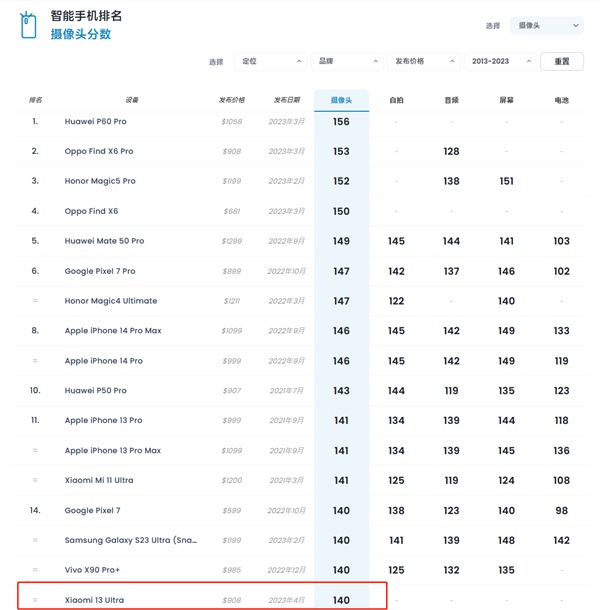The image size is (600, 610).
Task: Click price $599 in Google Pixel 7 row
Action: click(232, 510)
